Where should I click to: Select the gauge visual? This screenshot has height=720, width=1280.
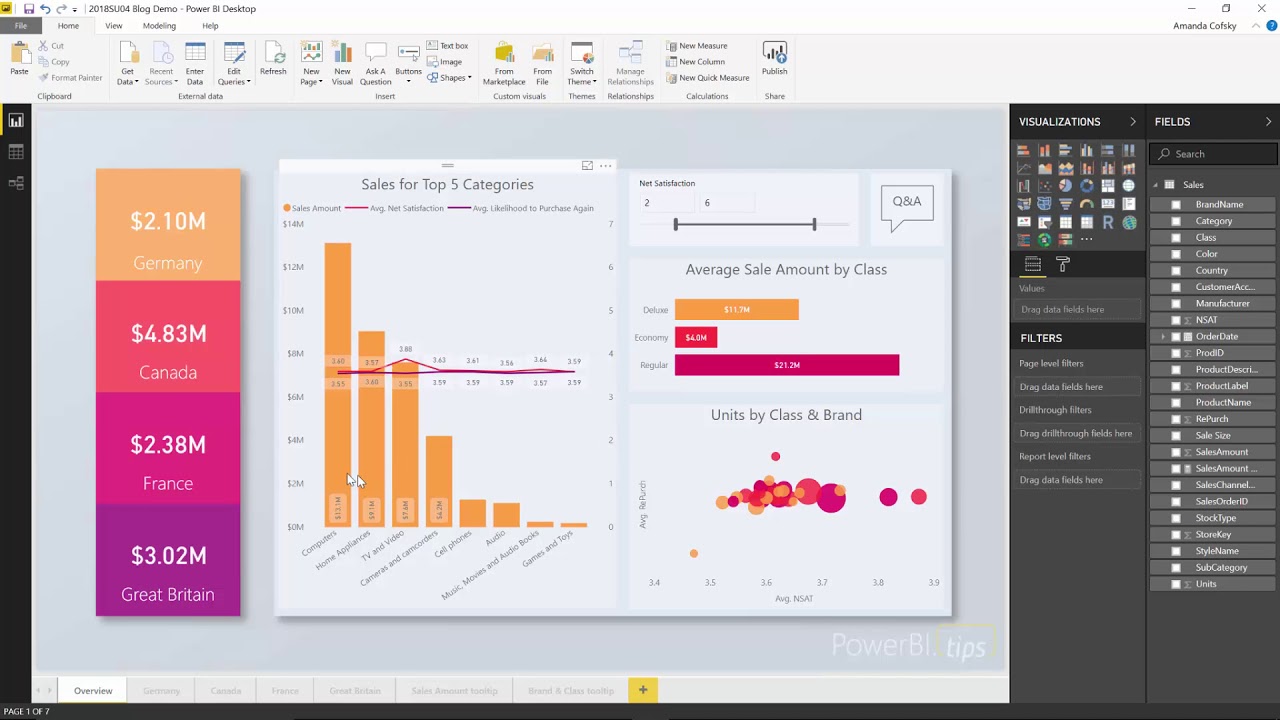pos(1087,204)
